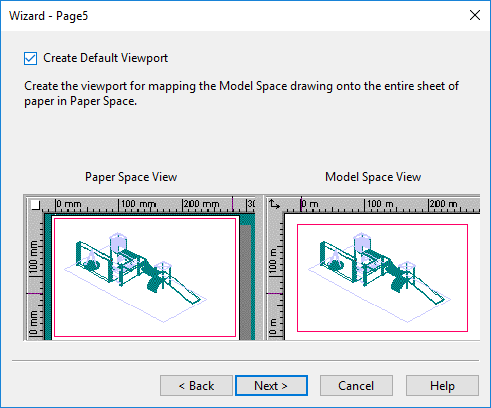Click the 100 mm label on Paper Space vertical ruler
Screen dimensions: 491x408
click(34, 258)
